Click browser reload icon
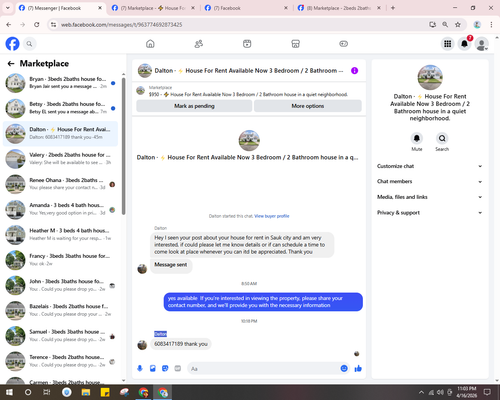 tap(37, 24)
